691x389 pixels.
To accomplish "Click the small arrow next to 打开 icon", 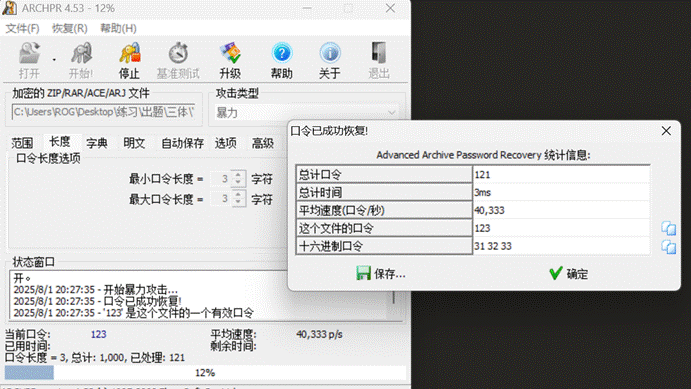I will (x=54, y=59).
